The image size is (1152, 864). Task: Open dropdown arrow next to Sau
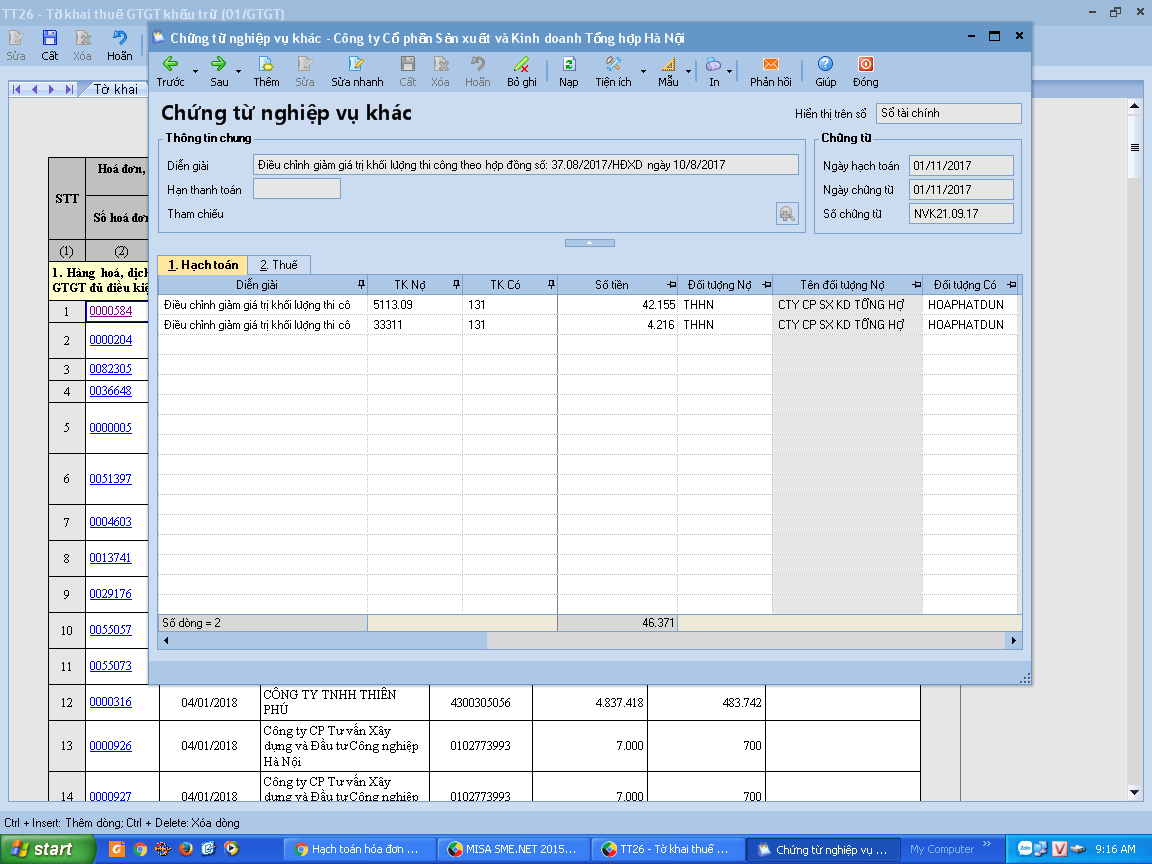point(238,71)
